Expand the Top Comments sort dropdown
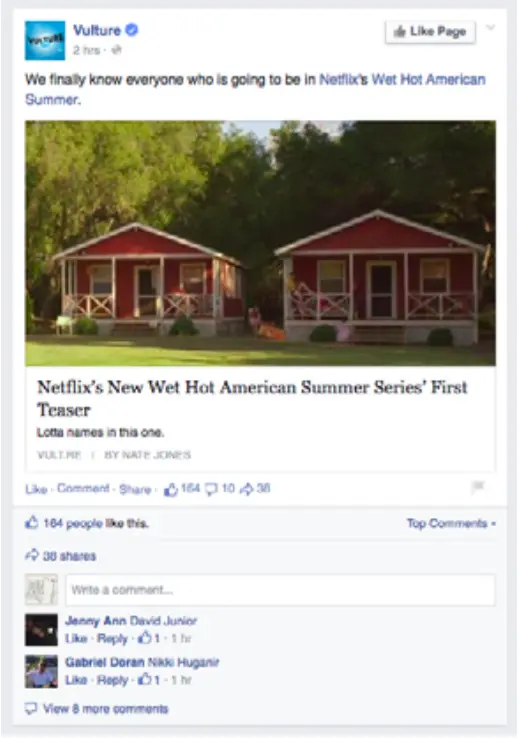The width and height of the screenshot is (519, 738). point(451,523)
